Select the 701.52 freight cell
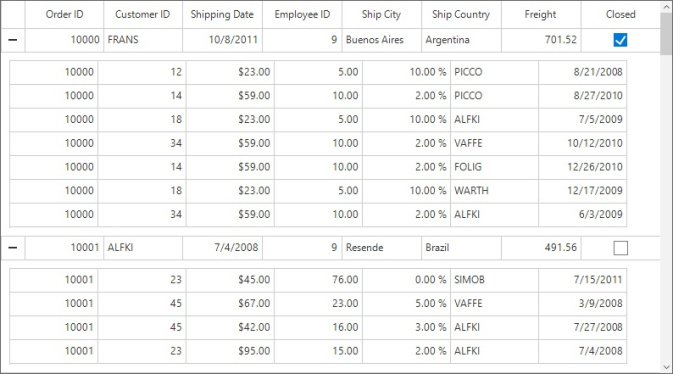The image size is (673, 374). click(x=541, y=40)
